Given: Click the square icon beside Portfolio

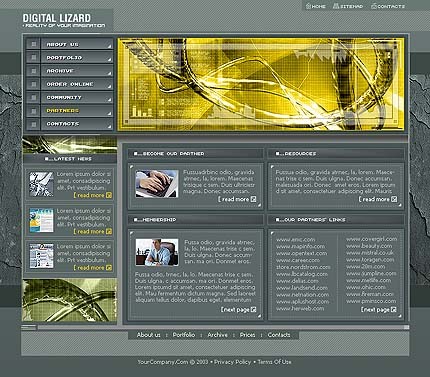Looking at the screenshot, I should [33, 57].
